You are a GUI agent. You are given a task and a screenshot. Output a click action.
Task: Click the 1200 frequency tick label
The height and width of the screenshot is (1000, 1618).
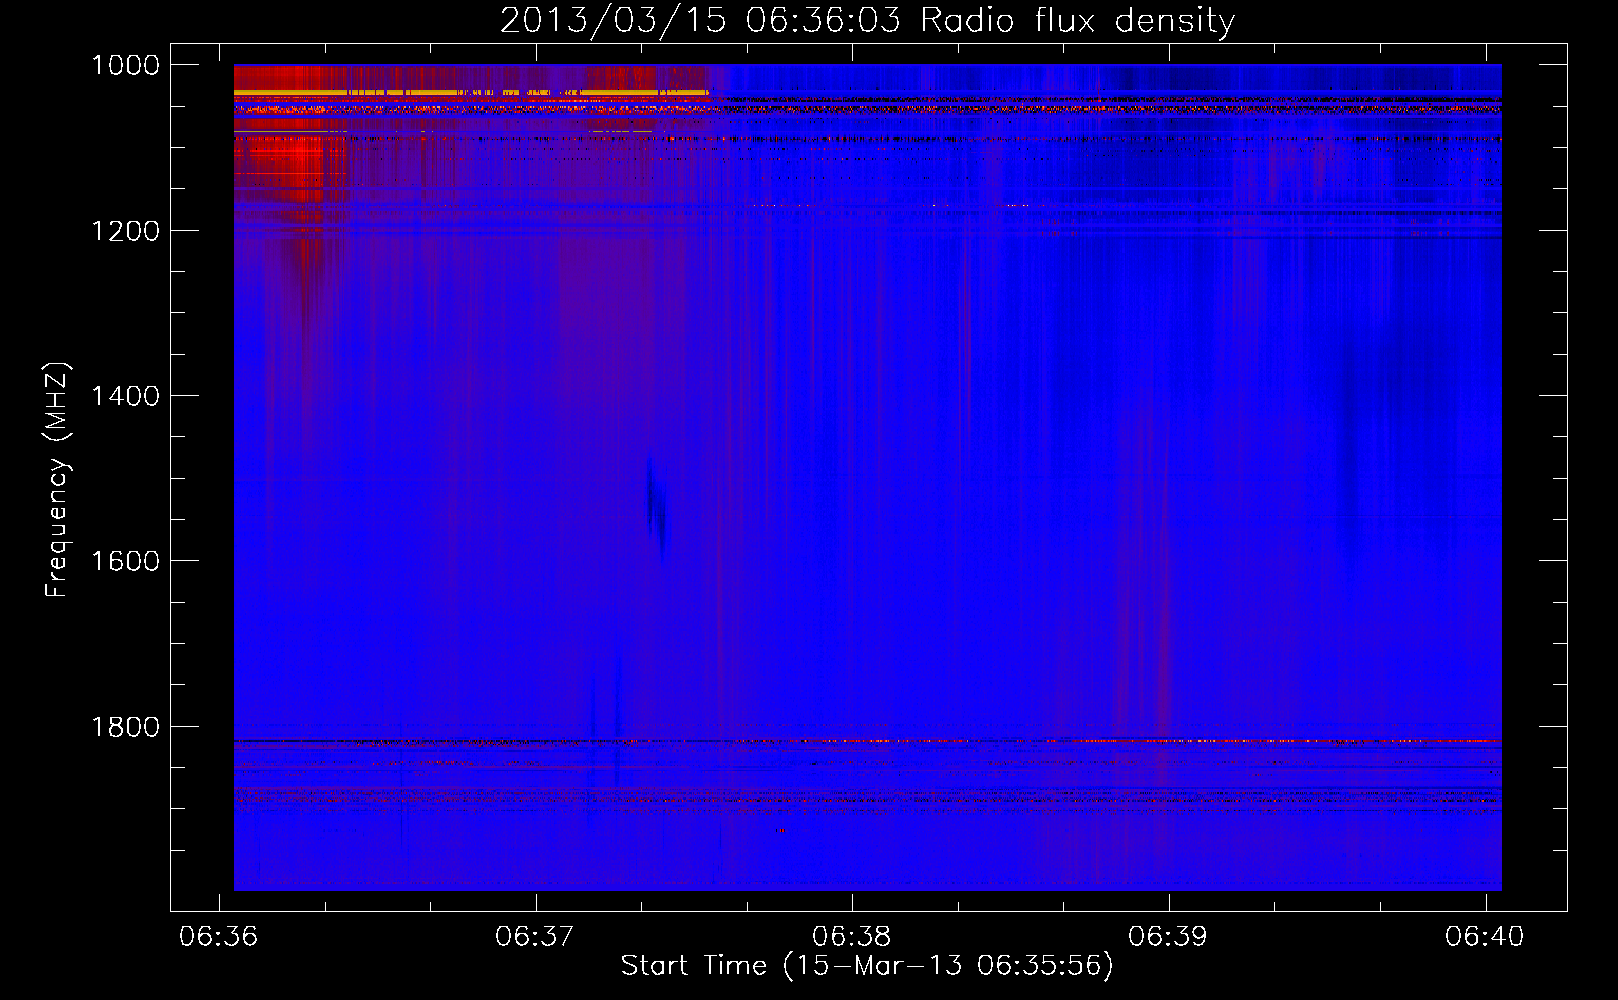(126, 231)
